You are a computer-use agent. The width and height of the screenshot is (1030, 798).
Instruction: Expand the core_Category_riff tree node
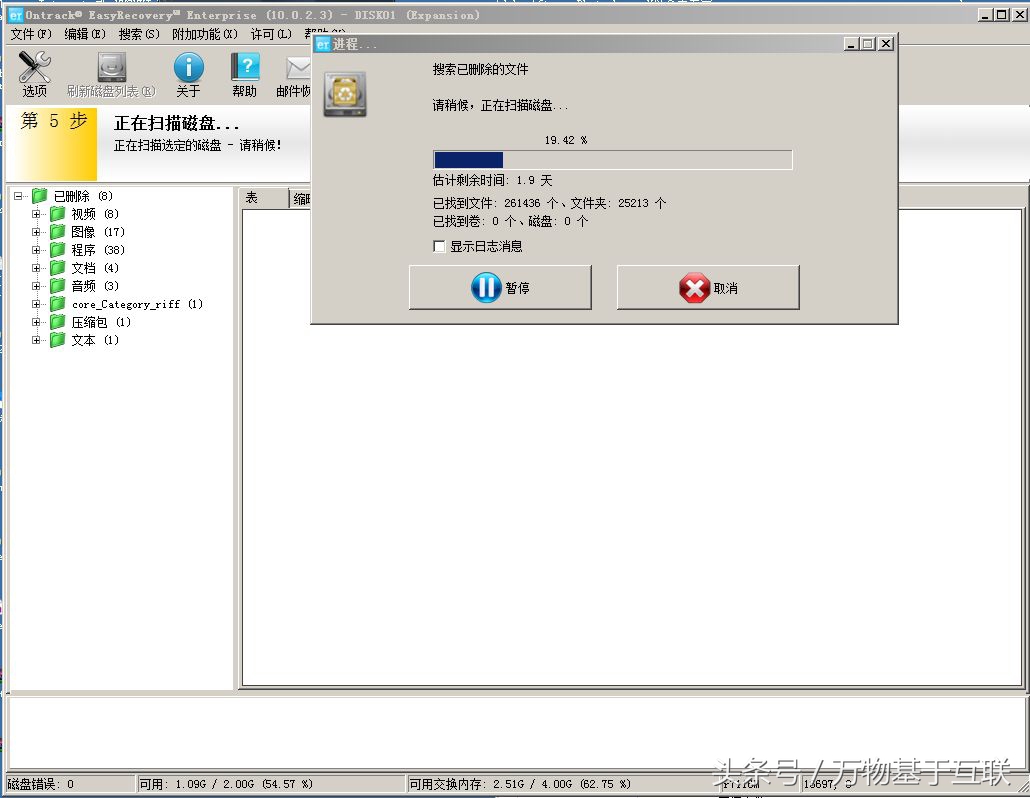[x=36, y=304]
